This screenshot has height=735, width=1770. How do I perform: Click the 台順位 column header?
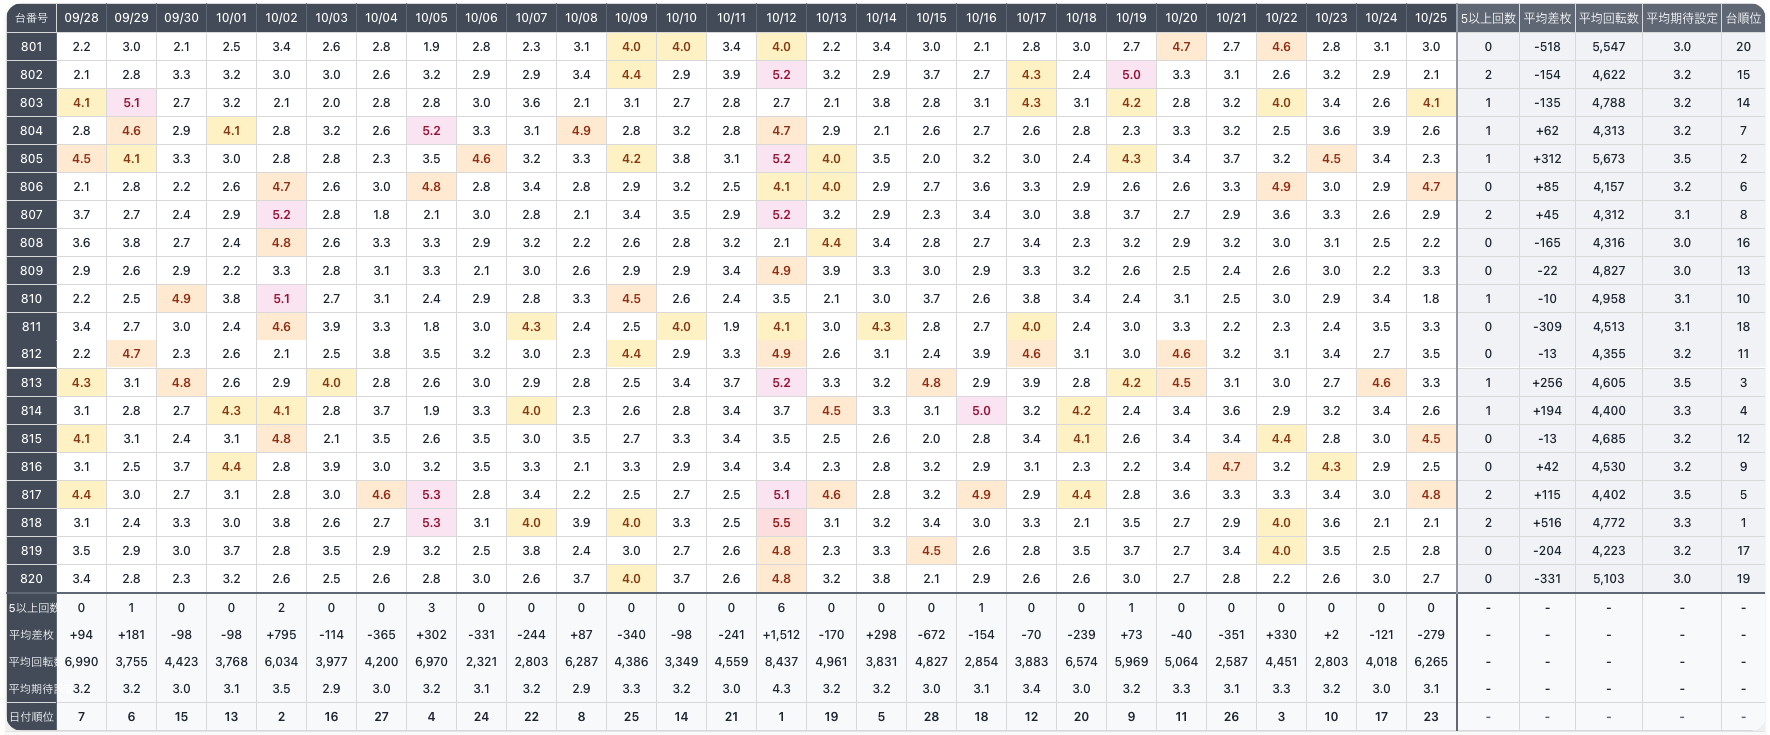click(x=1743, y=18)
